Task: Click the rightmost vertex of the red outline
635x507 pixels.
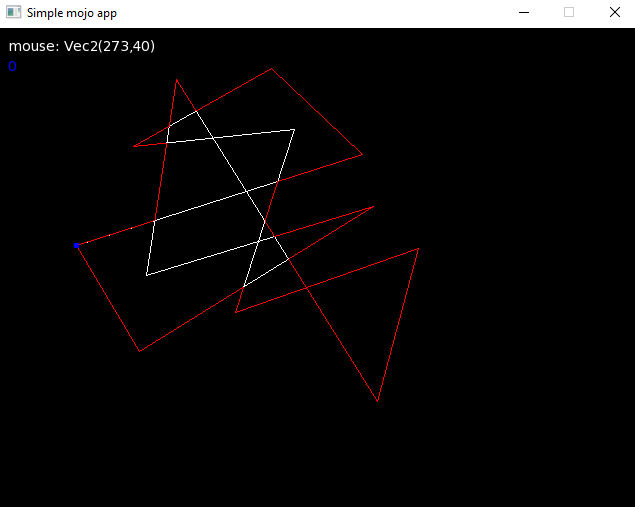Action: (419, 248)
